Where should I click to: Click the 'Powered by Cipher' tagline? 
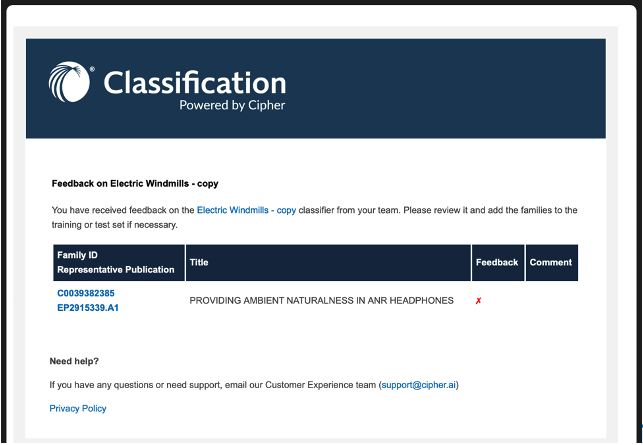(232, 105)
